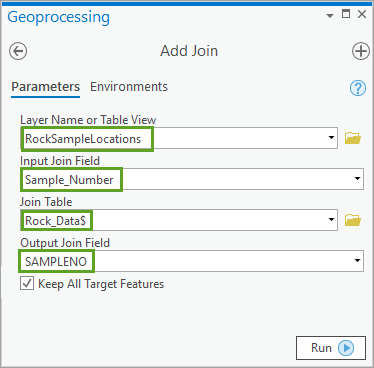Click the Sample_Number input field
The image size is (374, 368).
pos(192,179)
